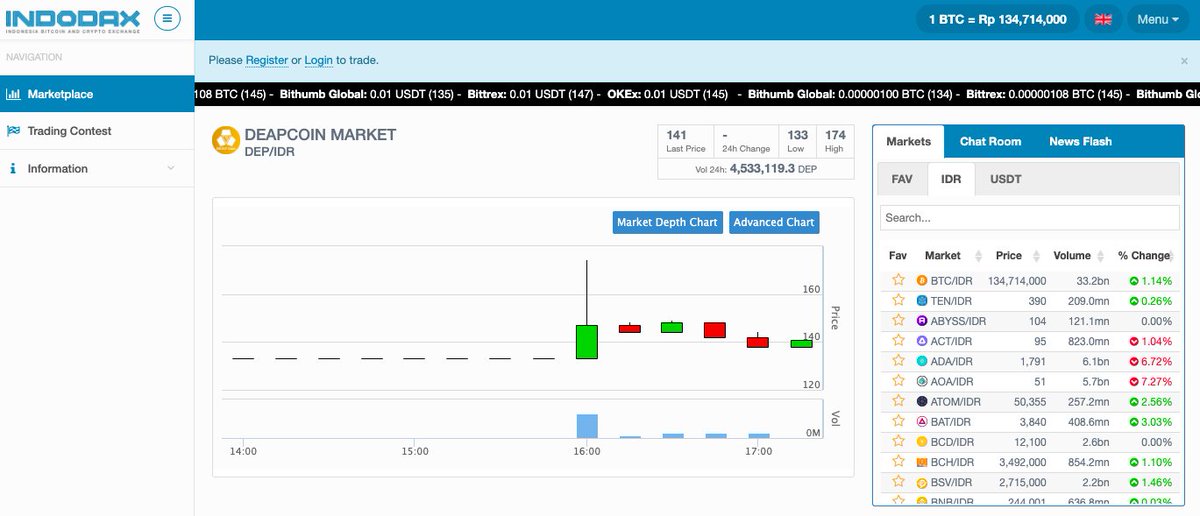Switch to the Markets tab

(908, 141)
